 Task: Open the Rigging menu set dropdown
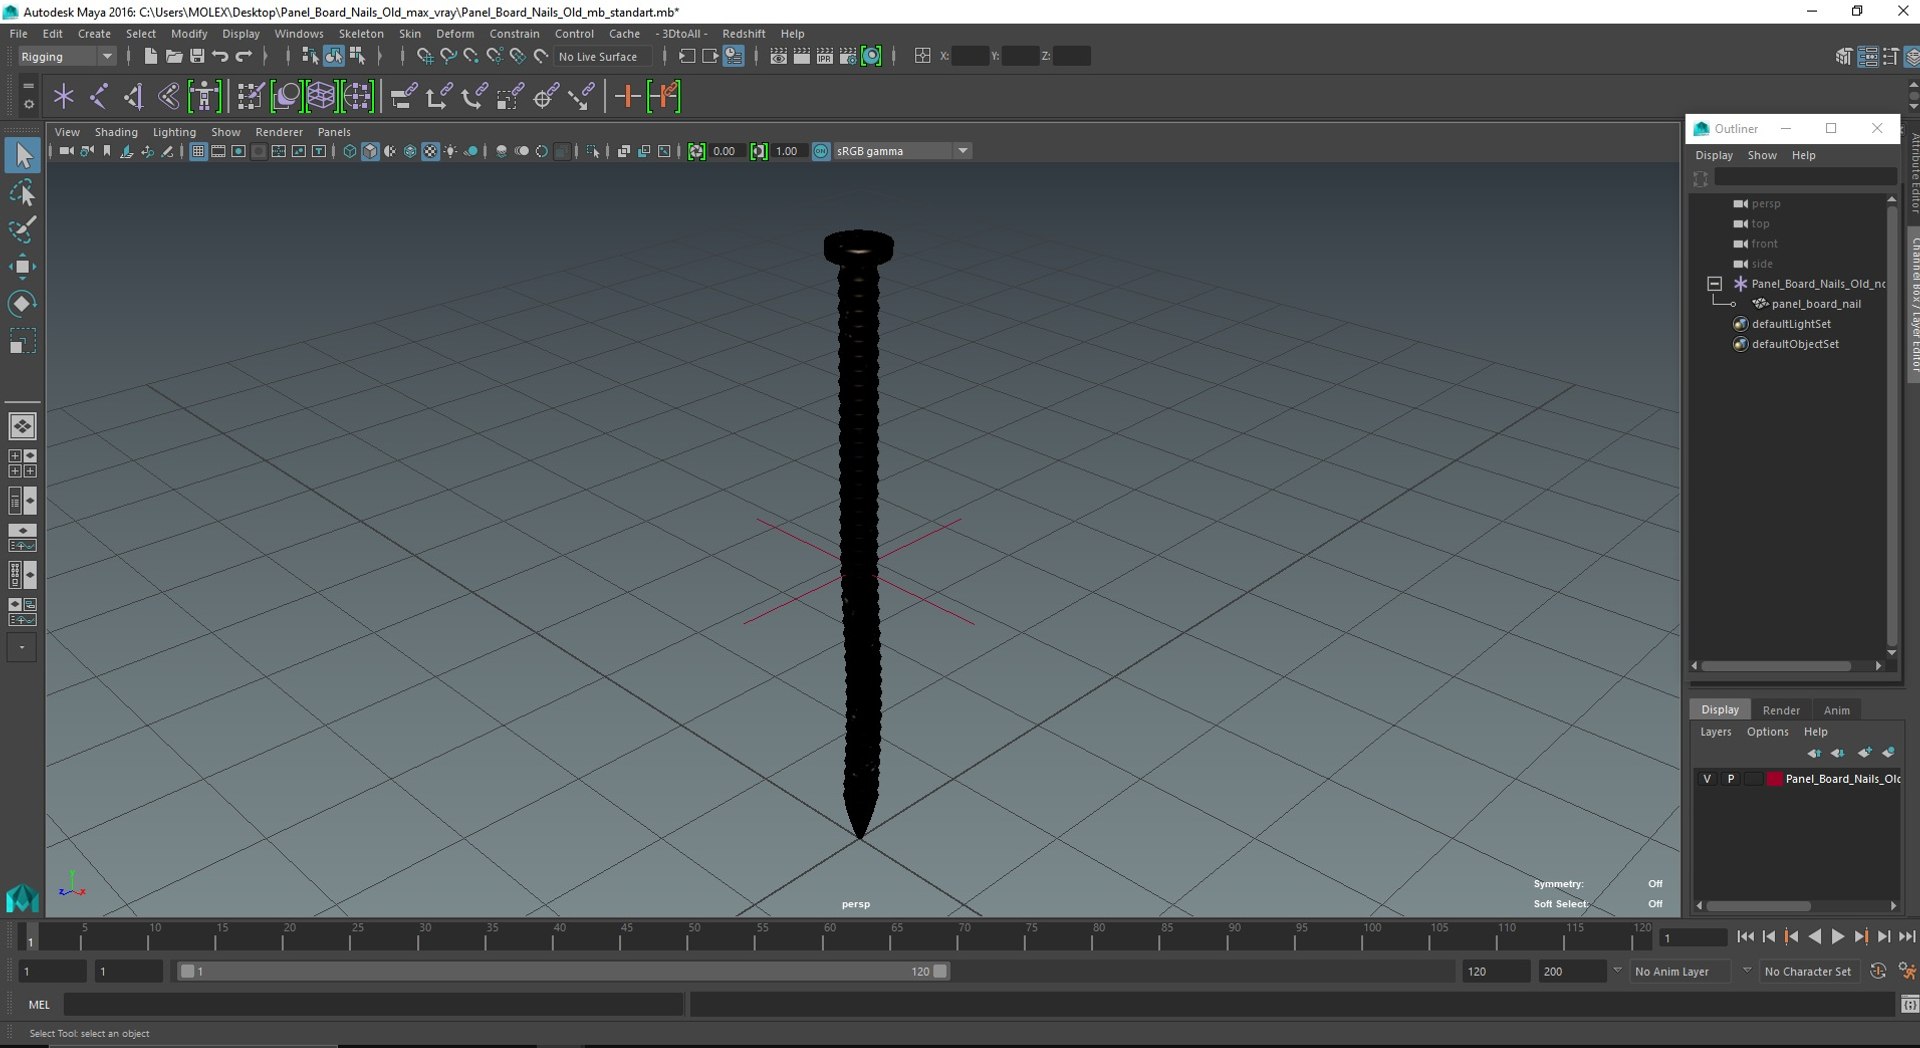tap(67, 57)
